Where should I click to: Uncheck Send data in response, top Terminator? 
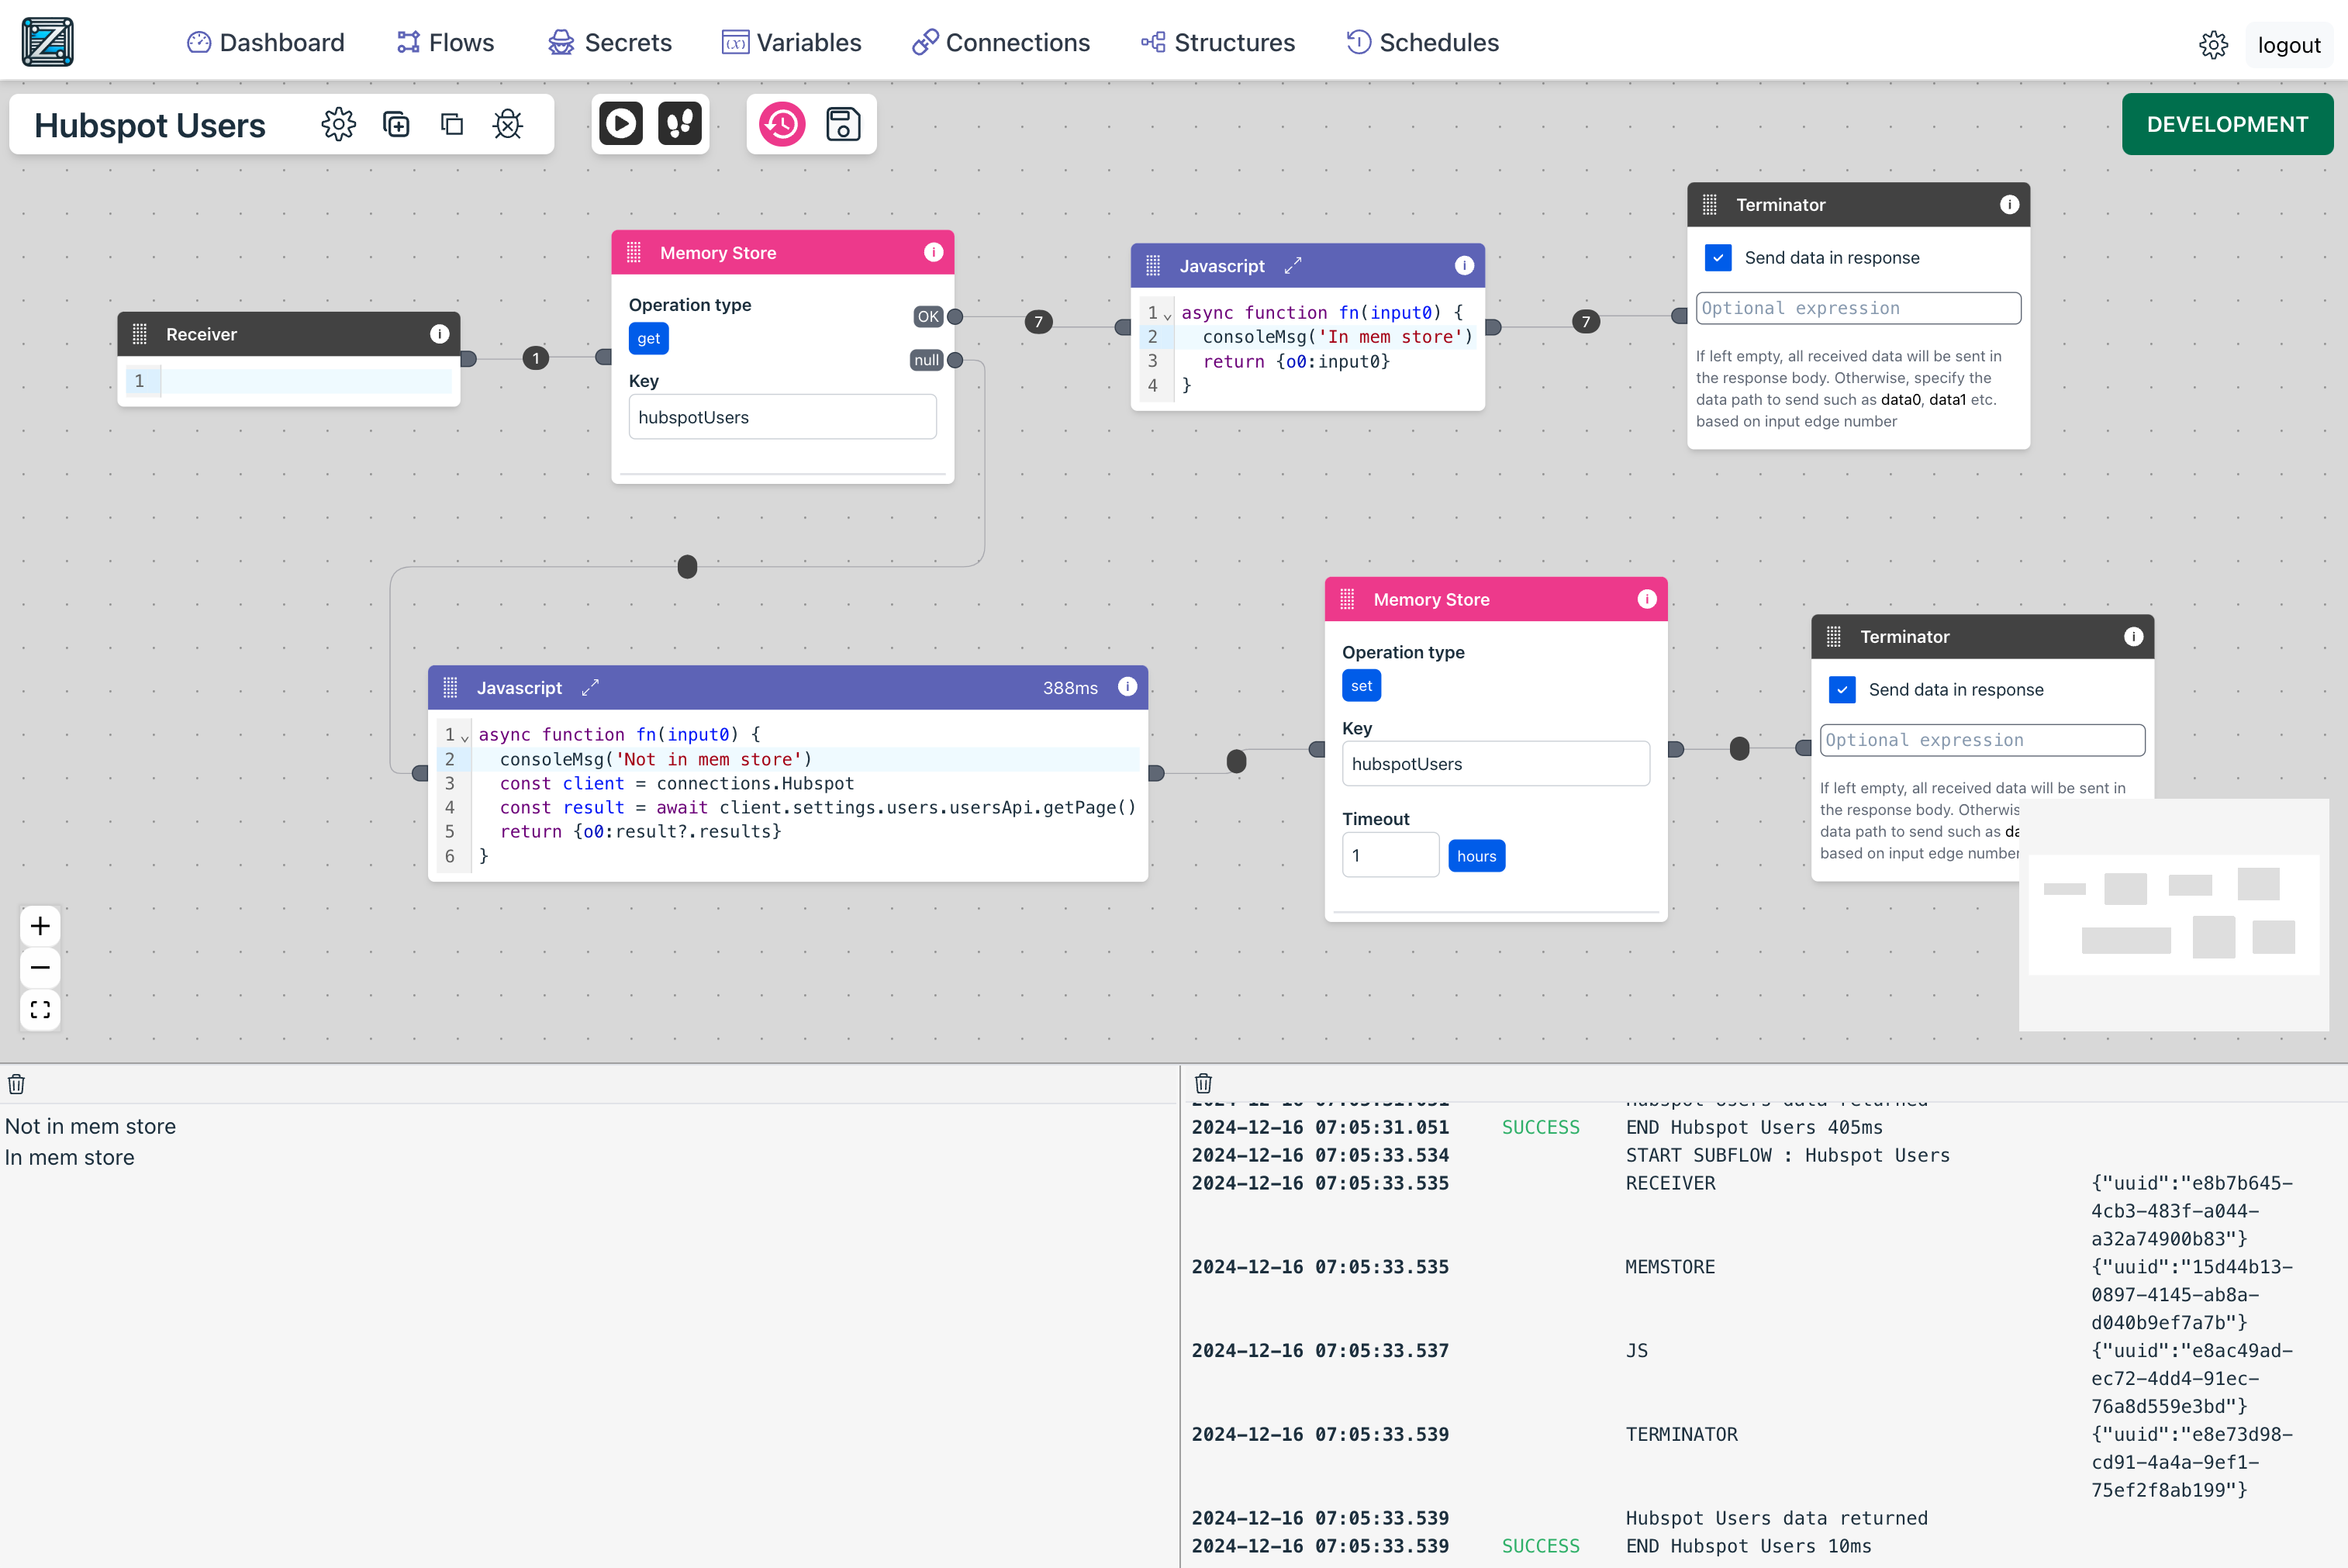[x=1718, y=258]
